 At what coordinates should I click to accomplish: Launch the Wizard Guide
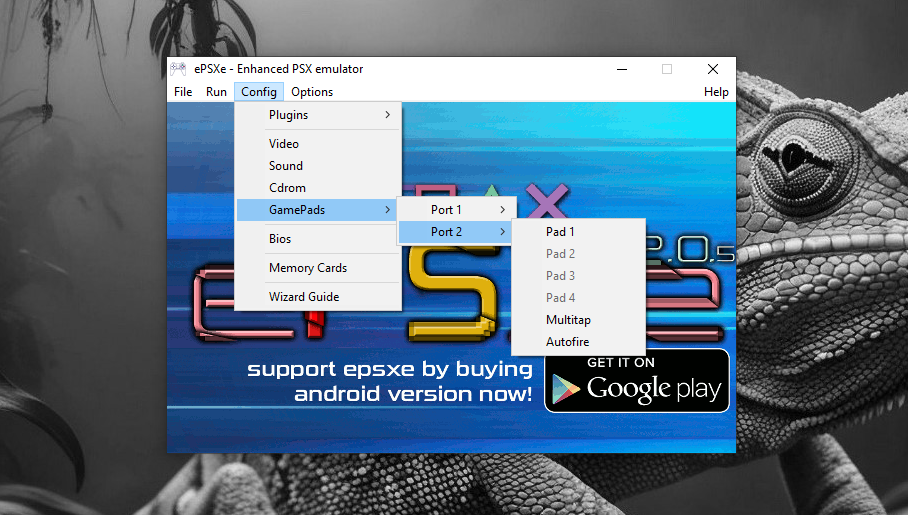point(304,297)
